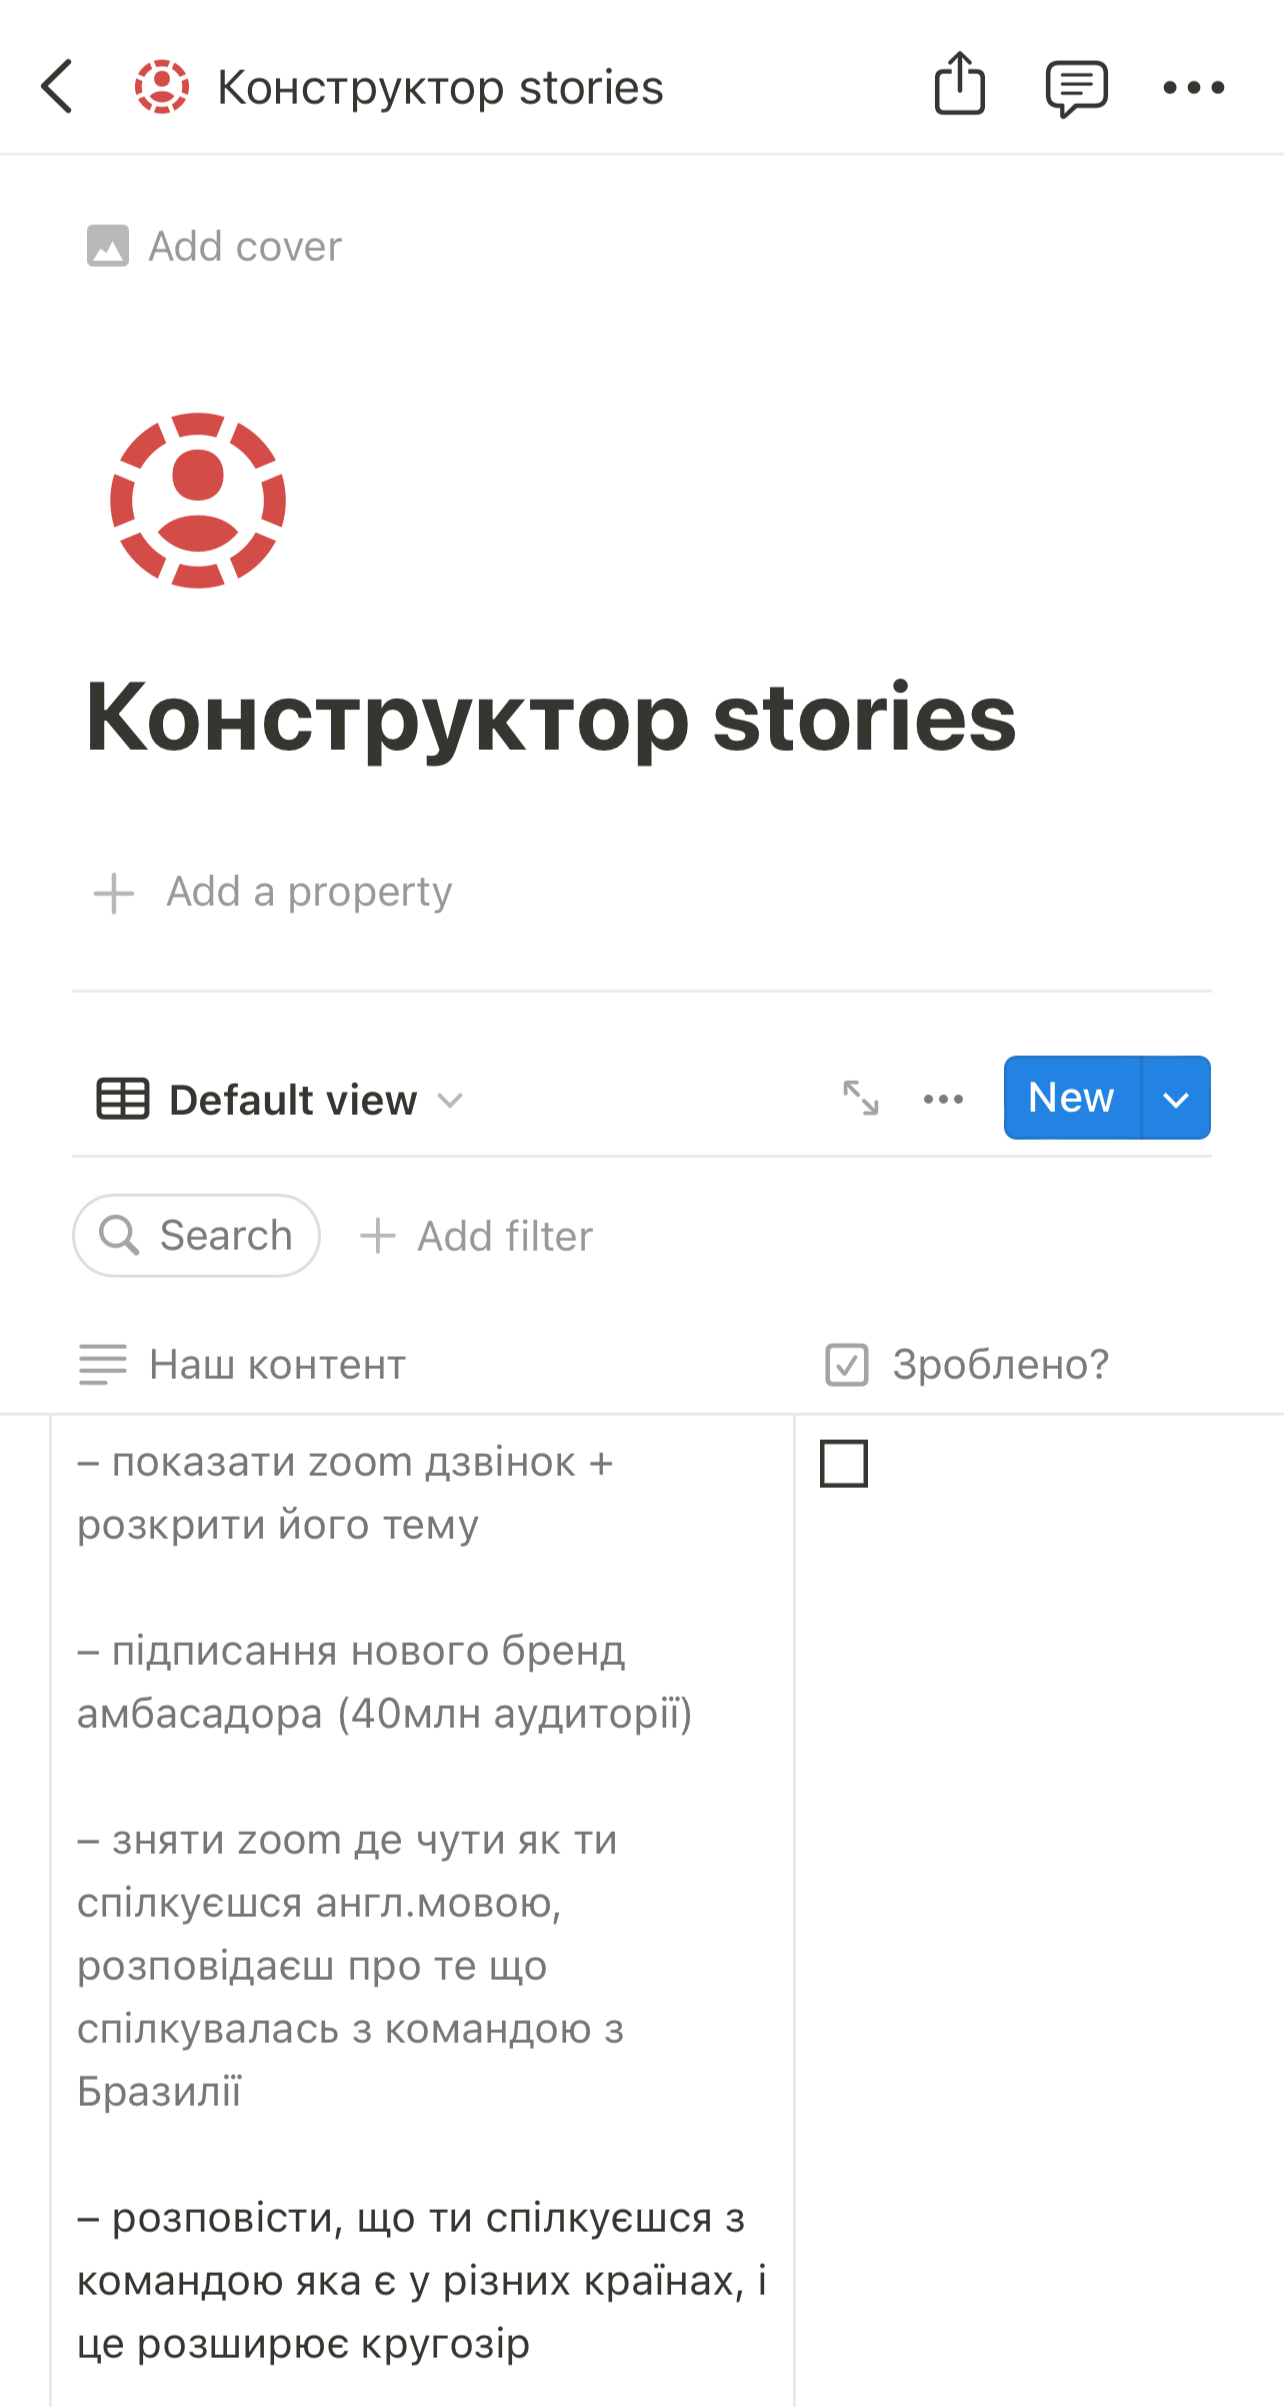This screenshot has height=2407, width=1284.
Task: Tap the small red icon in header
Action: [x=161, y=87]
